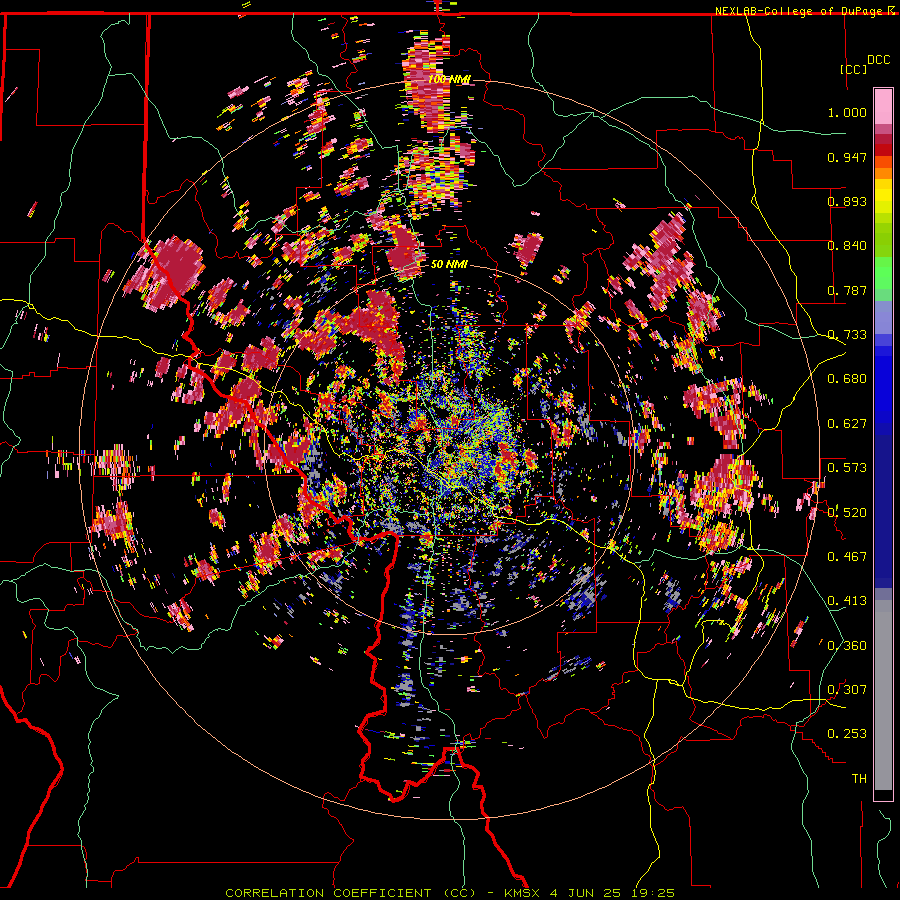Select the 0.893 scale value

pos(847,201)
